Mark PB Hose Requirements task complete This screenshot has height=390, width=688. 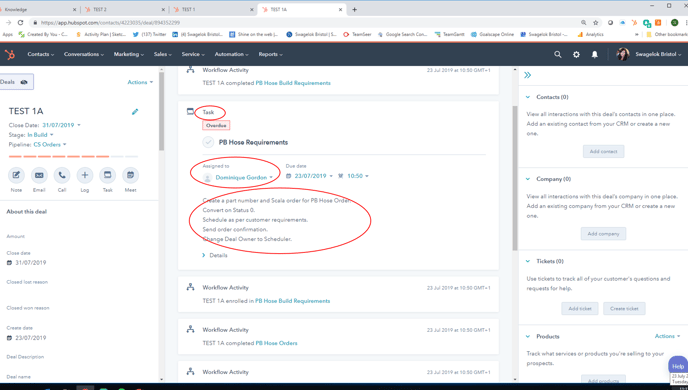[208, 142]
